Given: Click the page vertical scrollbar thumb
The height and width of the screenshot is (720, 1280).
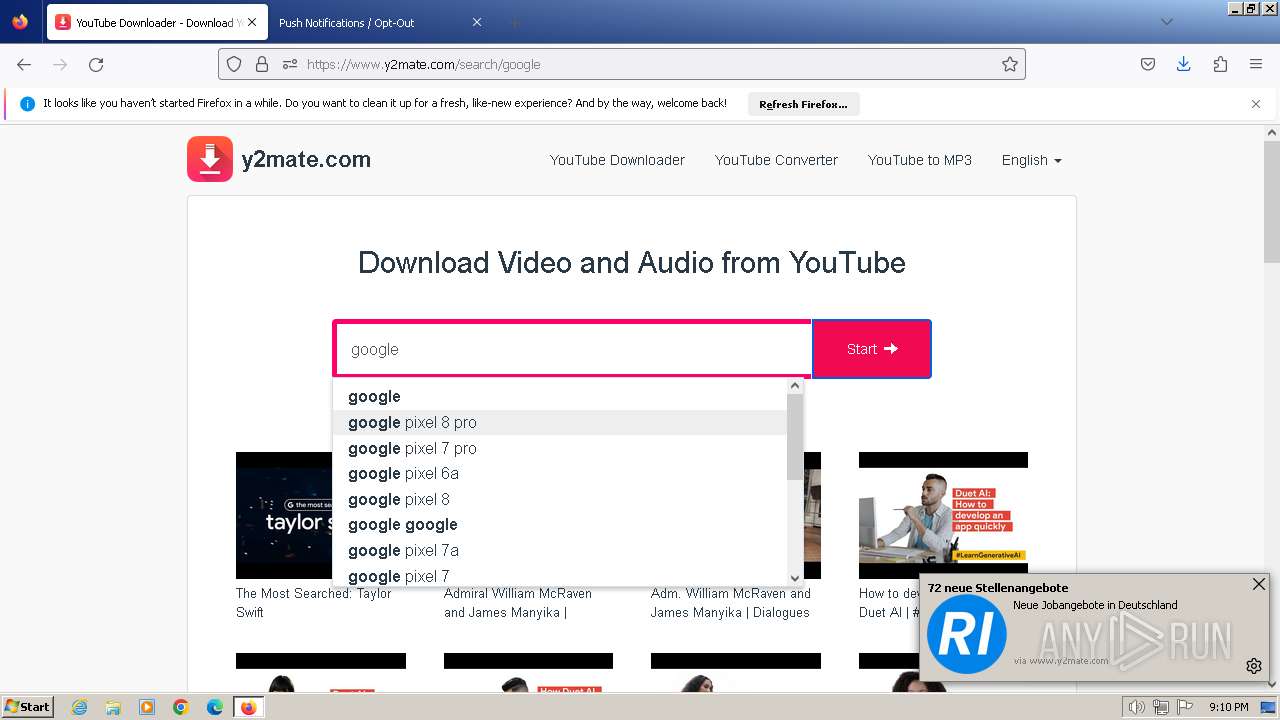Looking at the screenshot, I should (x=1272, y=200).
